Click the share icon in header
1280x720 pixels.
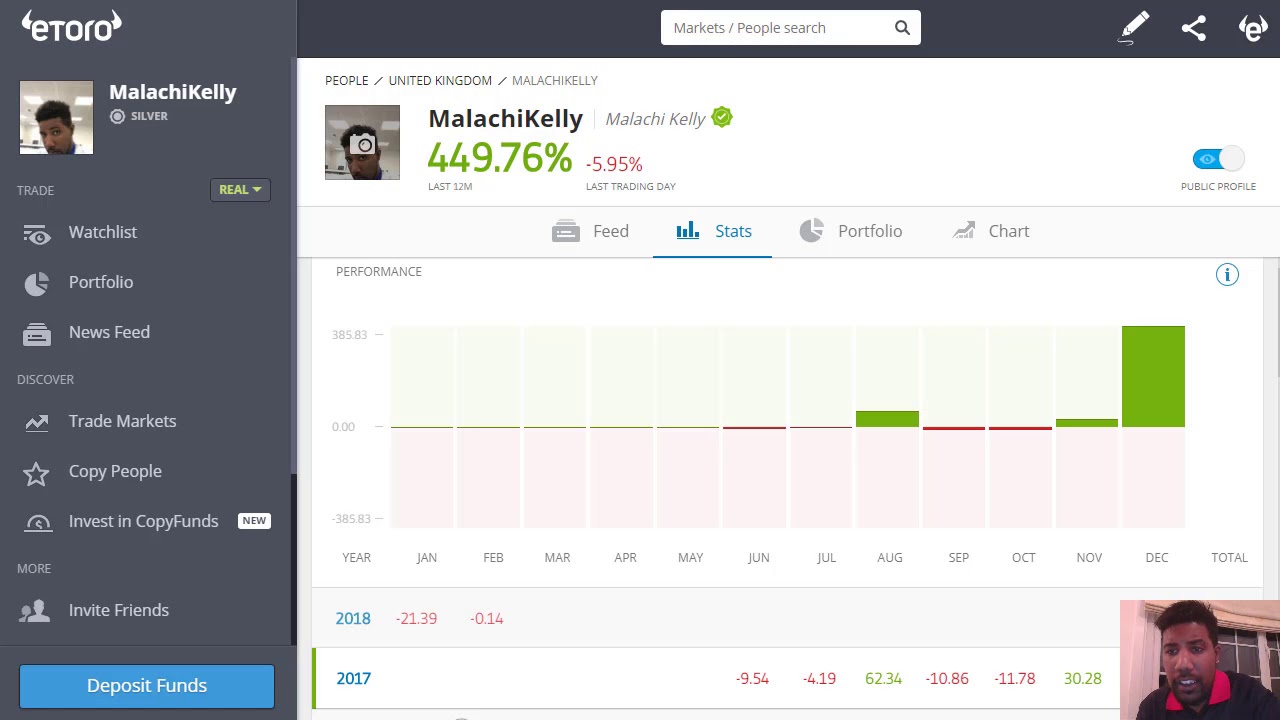[1193, 28]
